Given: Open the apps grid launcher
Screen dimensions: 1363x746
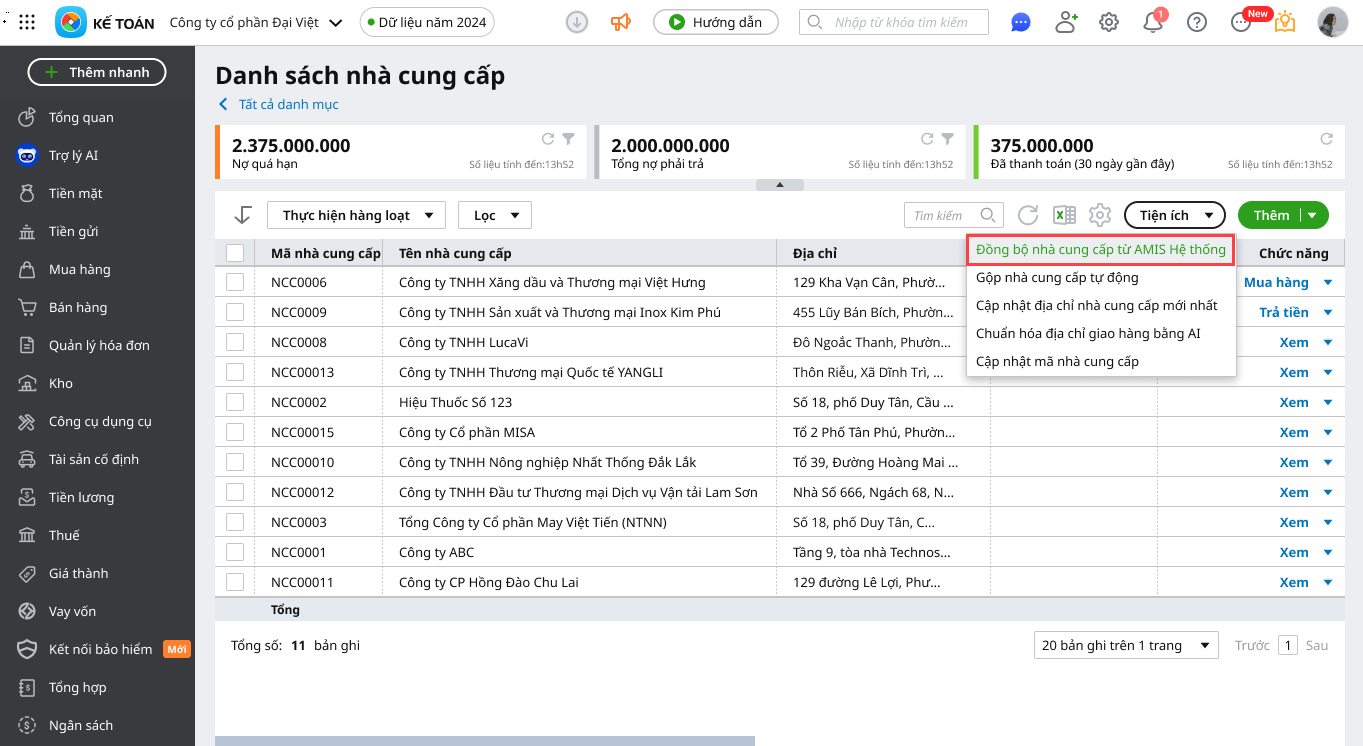Looking at the screenshot, I should tap(27, 22).
